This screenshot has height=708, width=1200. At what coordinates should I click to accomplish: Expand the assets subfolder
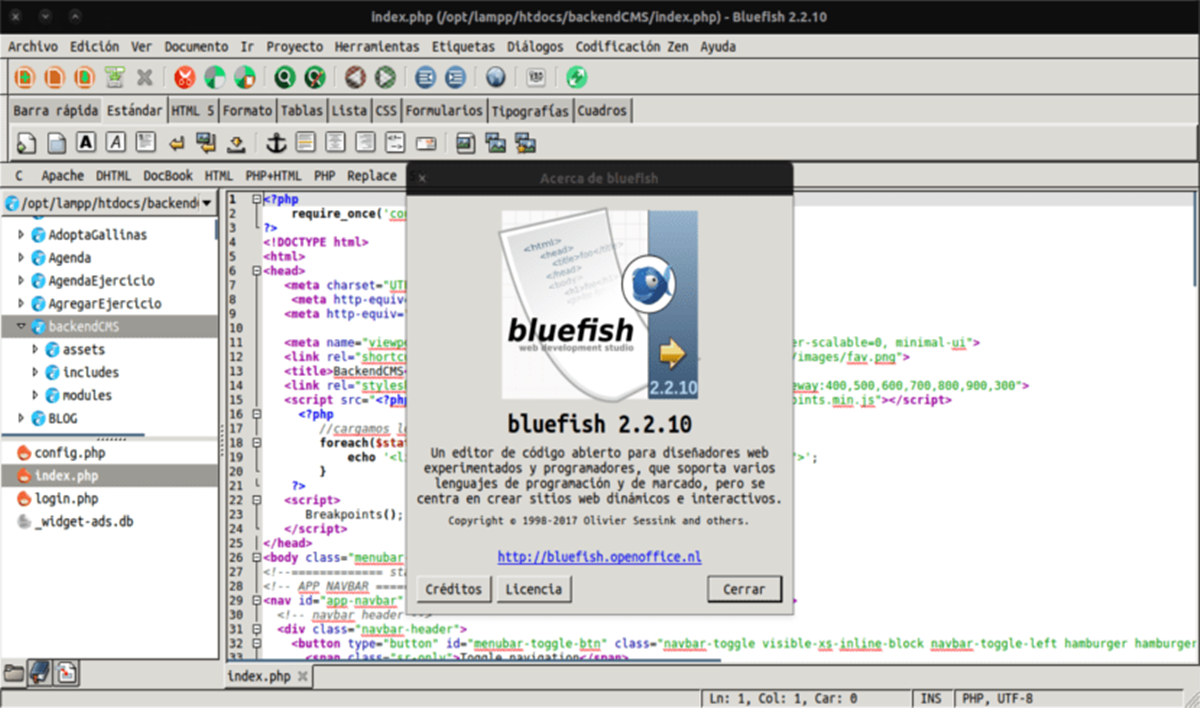(36, 349)
